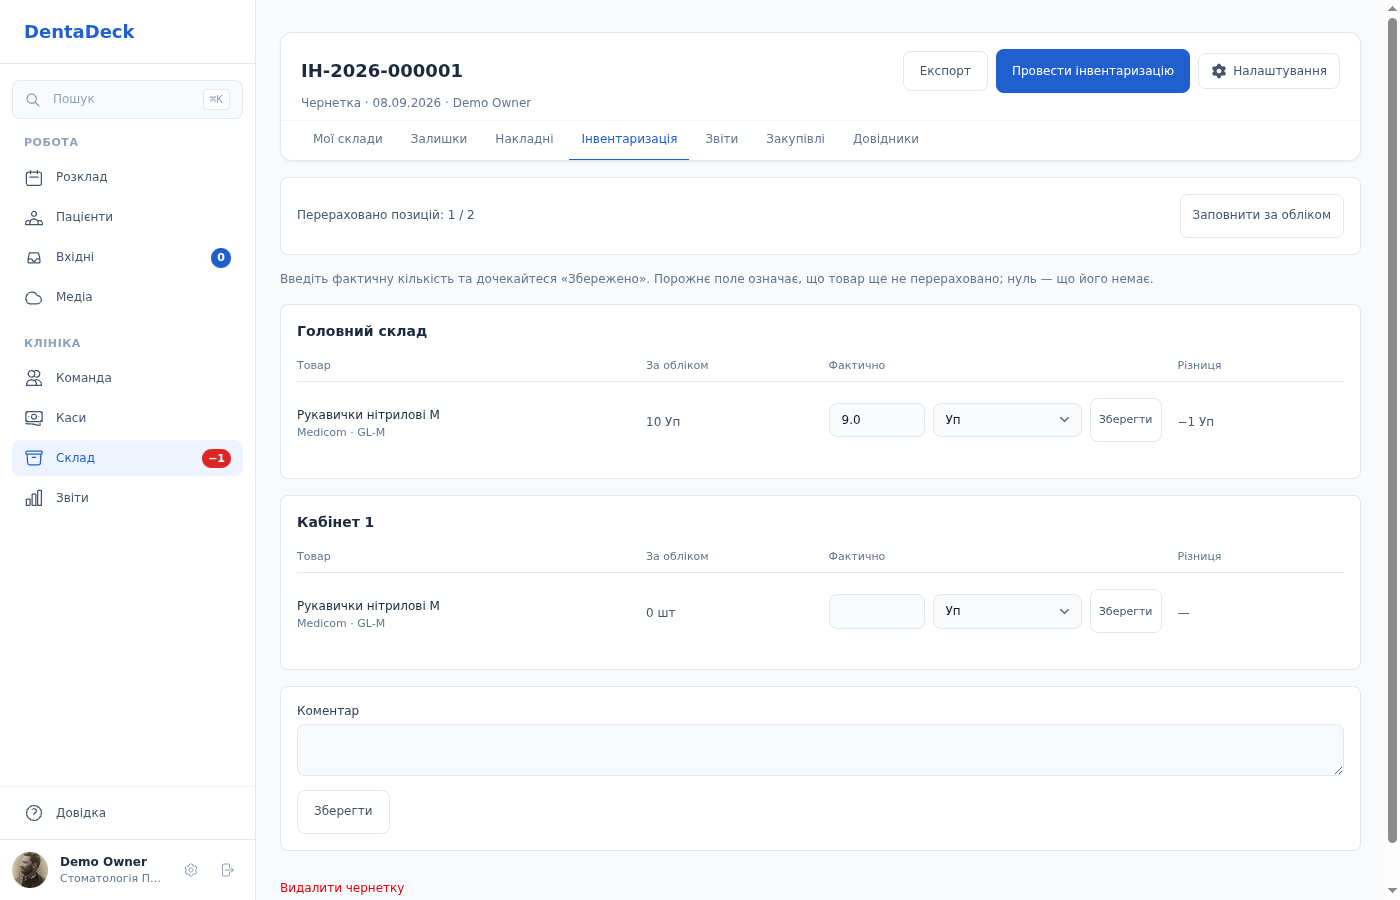Image resolution: width=1400 pixels, height=900 pixels.
Task: Click the Звіти bar chart icon
Action: click(34, 498)
